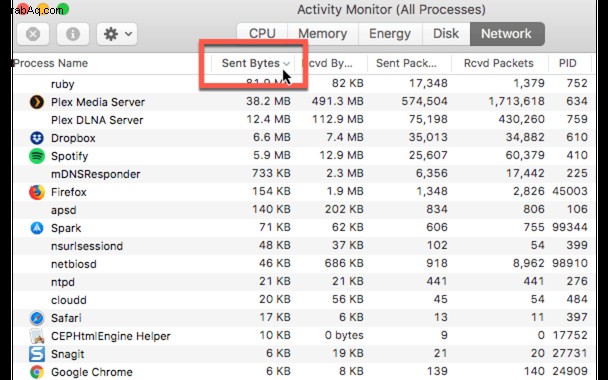Select the Google Chrome icon
The image size is (608, 380).
tap(37, 372)
